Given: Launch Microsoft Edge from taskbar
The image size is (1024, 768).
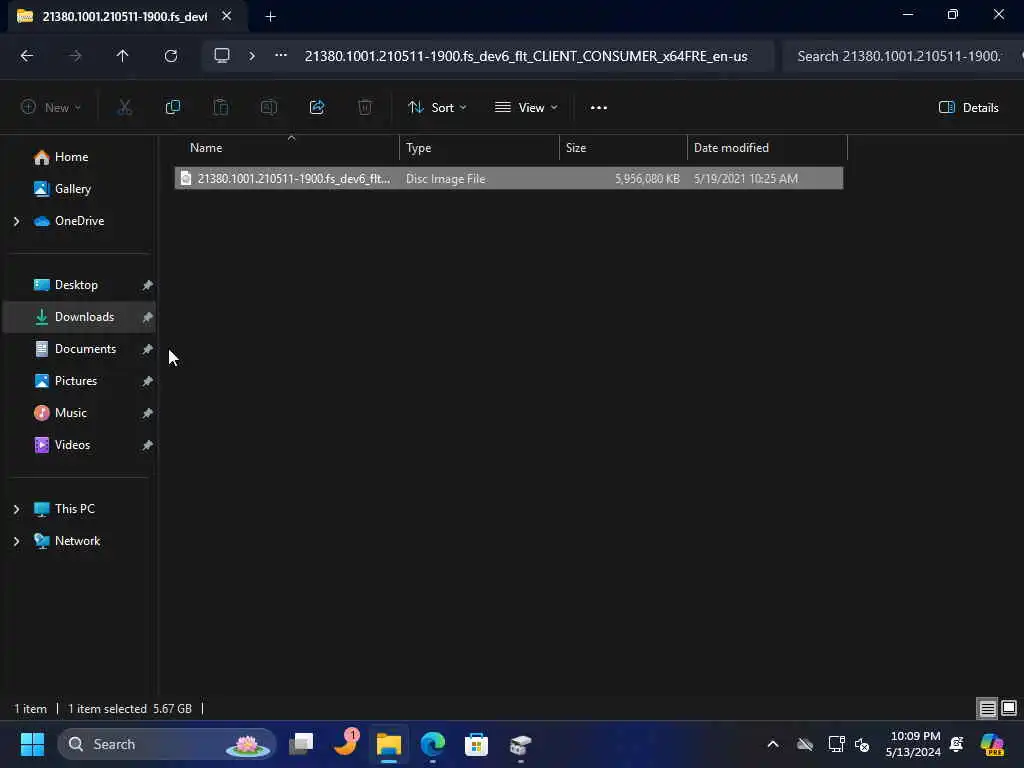Looking at the screenshot, I should tap(432, 744).
